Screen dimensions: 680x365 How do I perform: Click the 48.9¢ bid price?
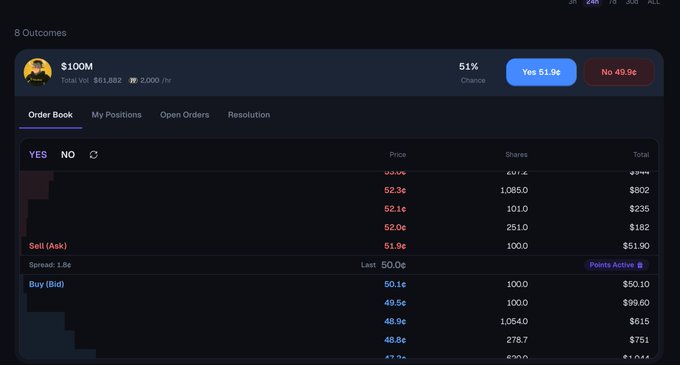(395, 322)
